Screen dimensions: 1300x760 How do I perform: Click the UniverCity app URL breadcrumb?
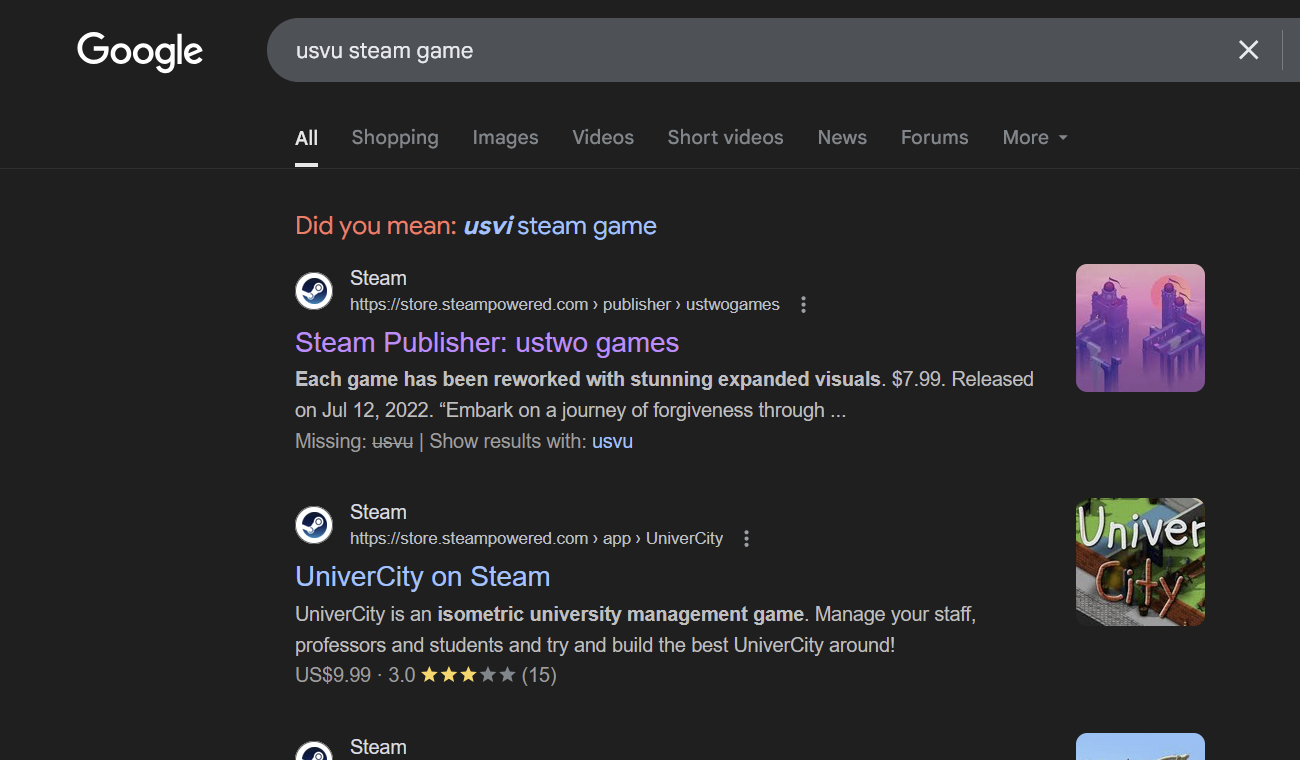[536, 539]
